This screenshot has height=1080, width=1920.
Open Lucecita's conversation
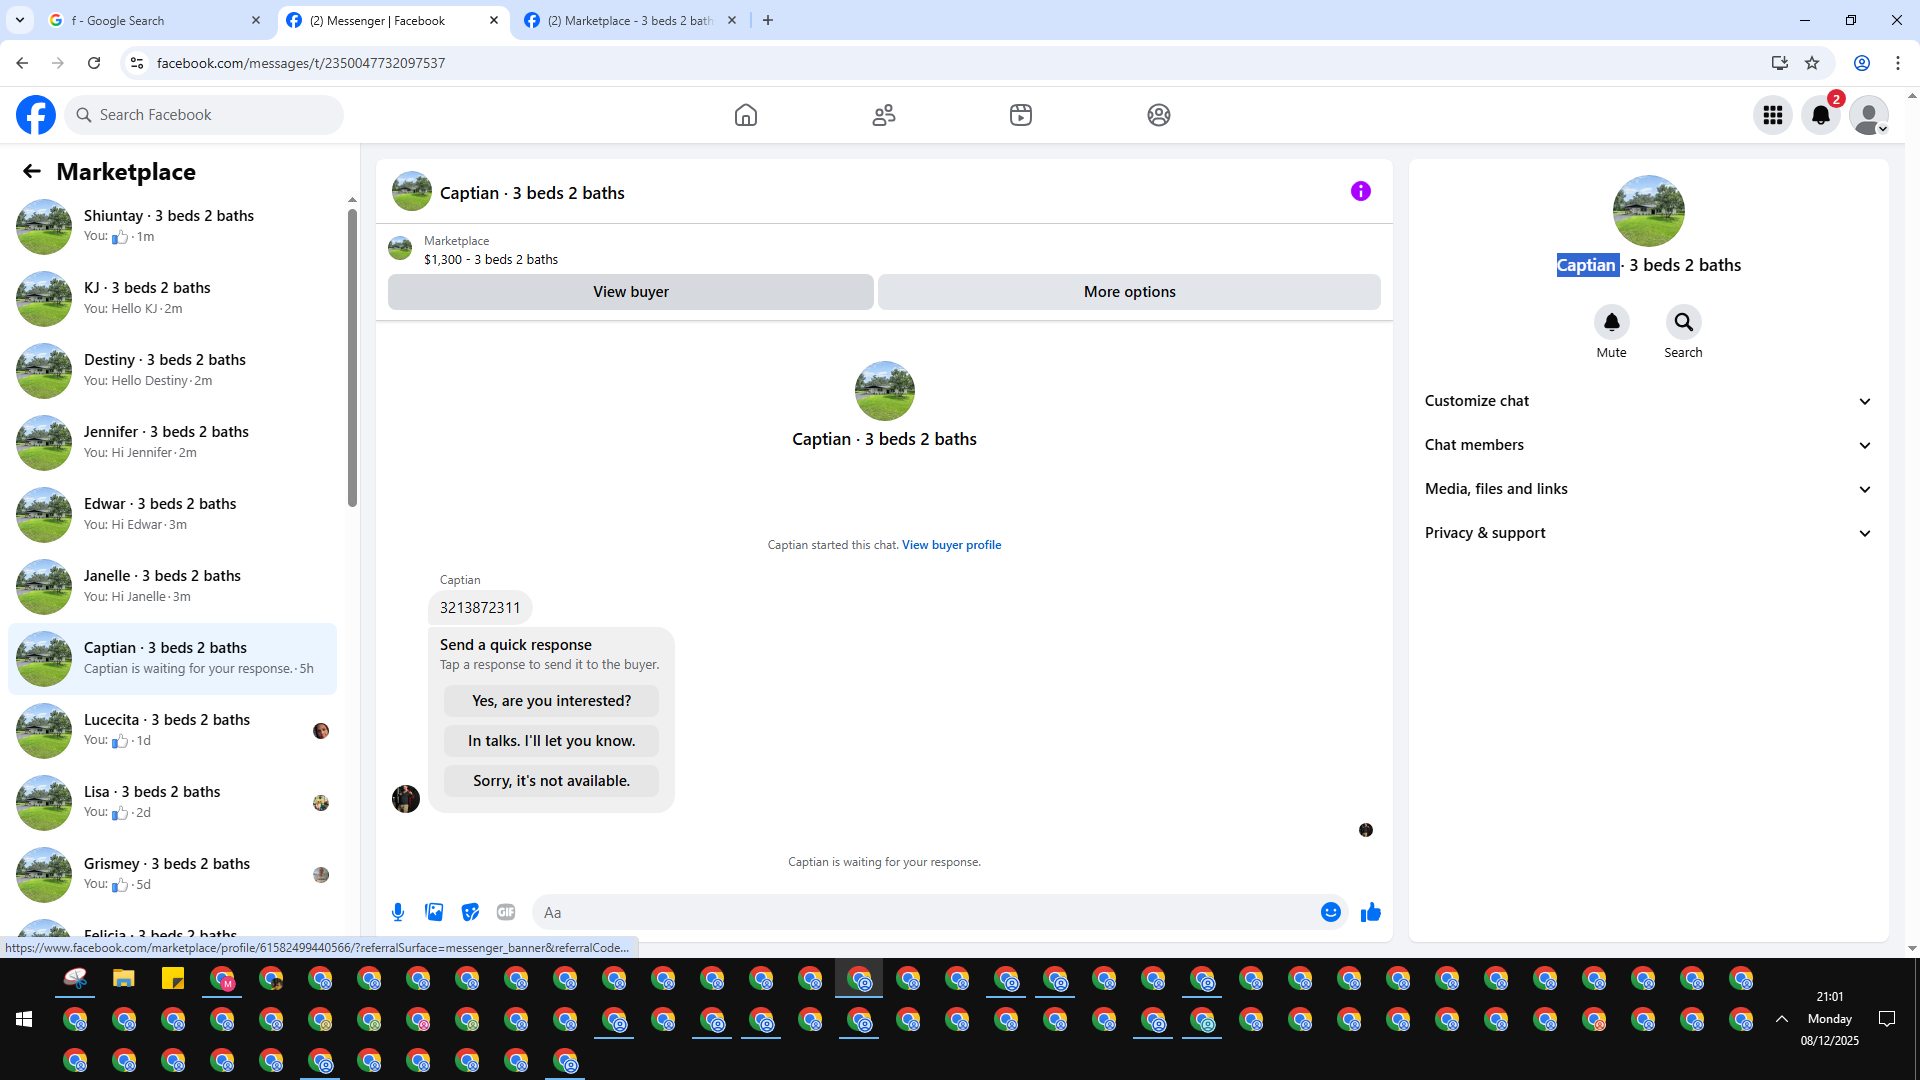tap(172, 731)
